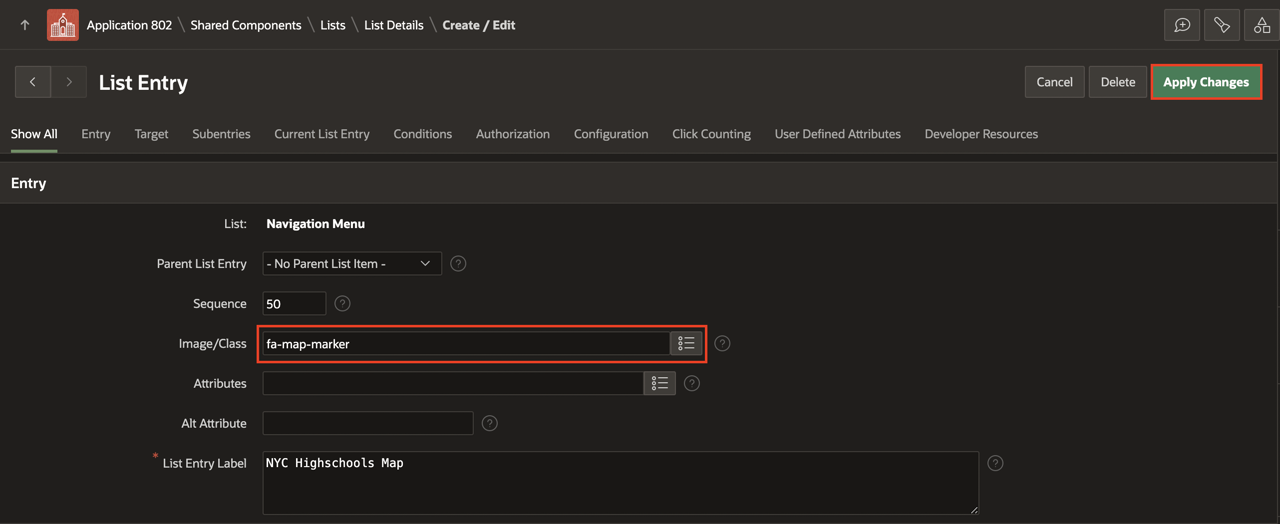Screen dimensions: 1280x524
Task: Open the shared components shapes icon
Action: [x=1262, y=25]
